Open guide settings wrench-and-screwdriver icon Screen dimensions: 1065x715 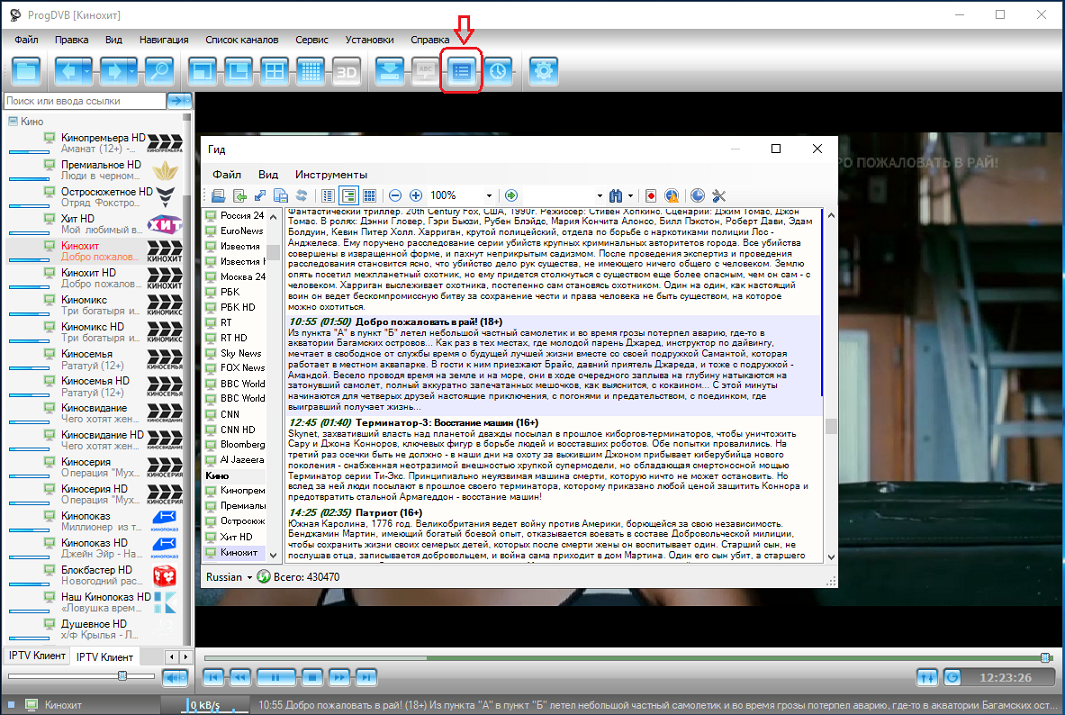[x=718, y=196]
